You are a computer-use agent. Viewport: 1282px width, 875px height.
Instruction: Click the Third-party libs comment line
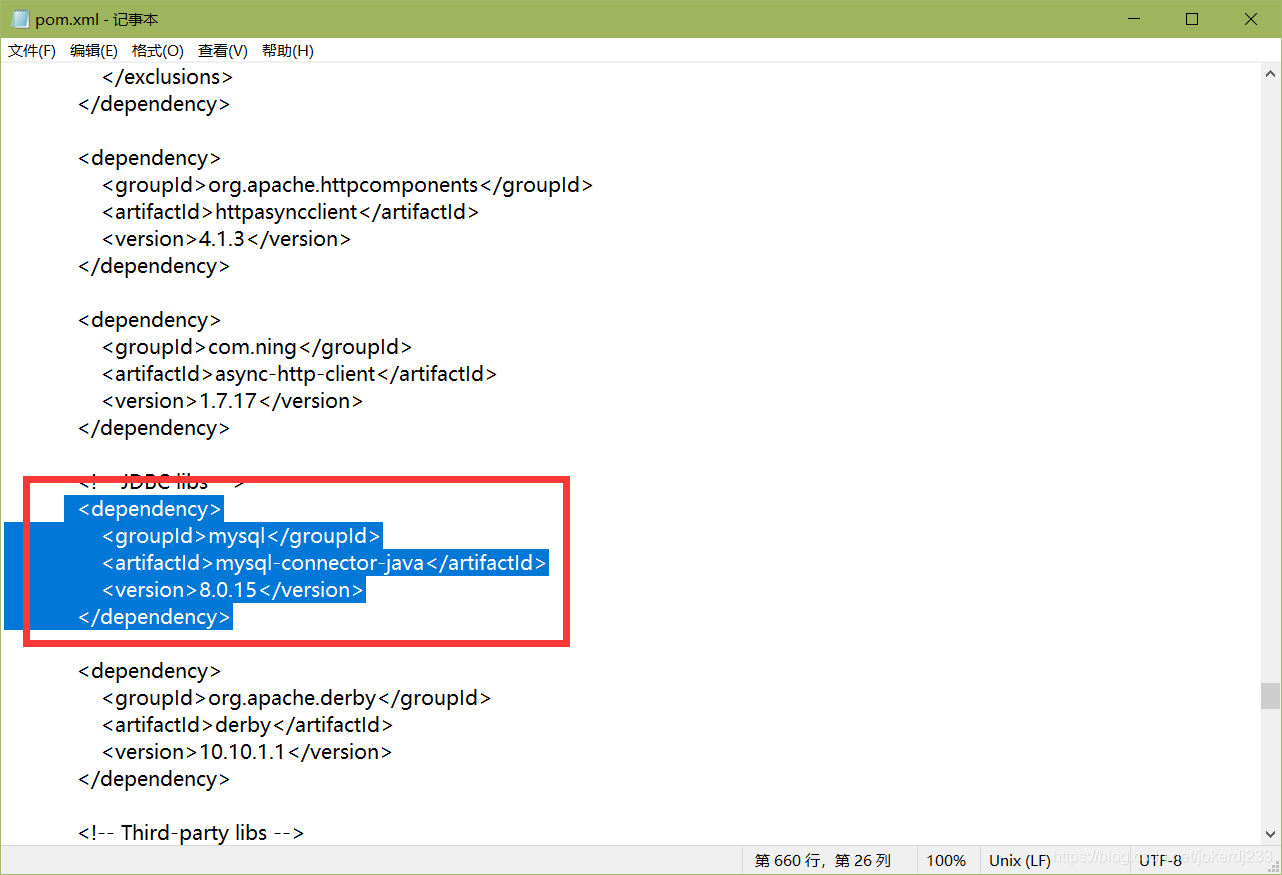pyautogui.click(x=191, y=833)
